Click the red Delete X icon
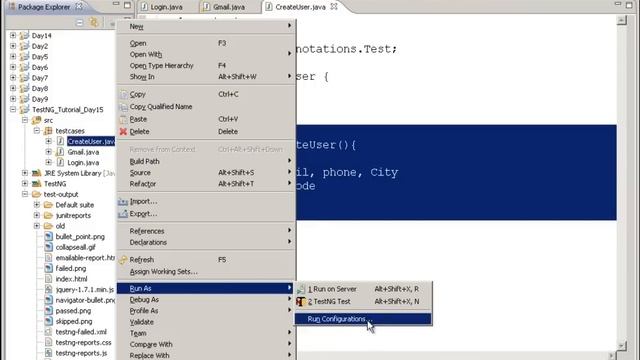This screenshot has width=640, height=360. click(123, 131)
